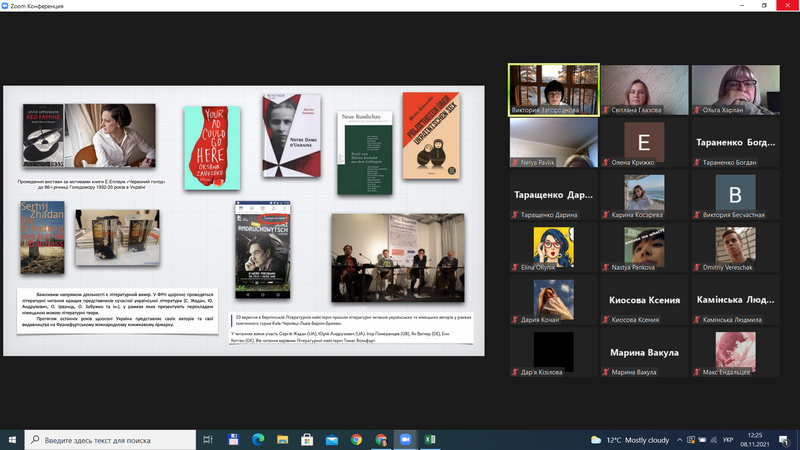The height and width of the screenshot is (450, 800).
Task: Click the taskbar search input field
Action: point(110,440)
